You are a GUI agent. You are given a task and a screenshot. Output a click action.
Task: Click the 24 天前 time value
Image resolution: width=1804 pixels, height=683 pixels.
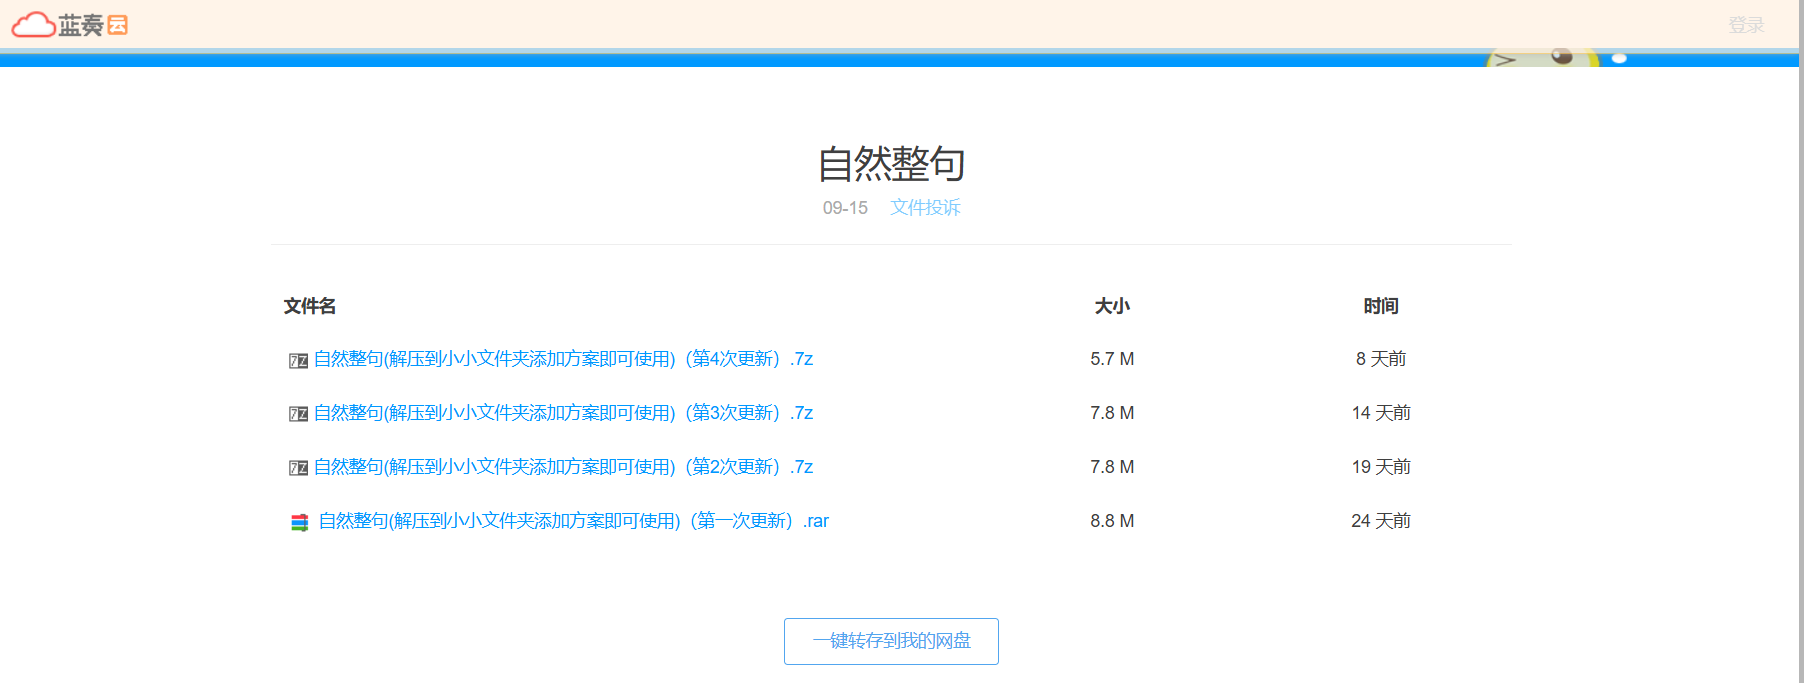1381,521
